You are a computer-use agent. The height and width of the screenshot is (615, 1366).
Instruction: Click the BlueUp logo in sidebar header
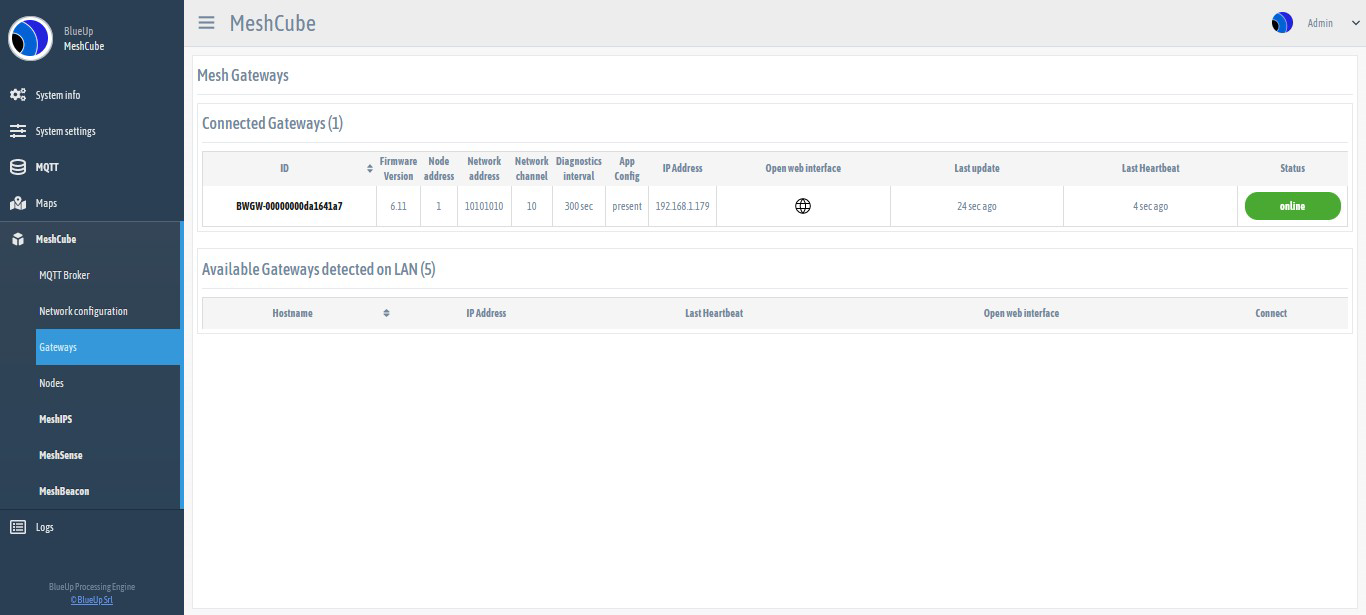click(30, 39)
